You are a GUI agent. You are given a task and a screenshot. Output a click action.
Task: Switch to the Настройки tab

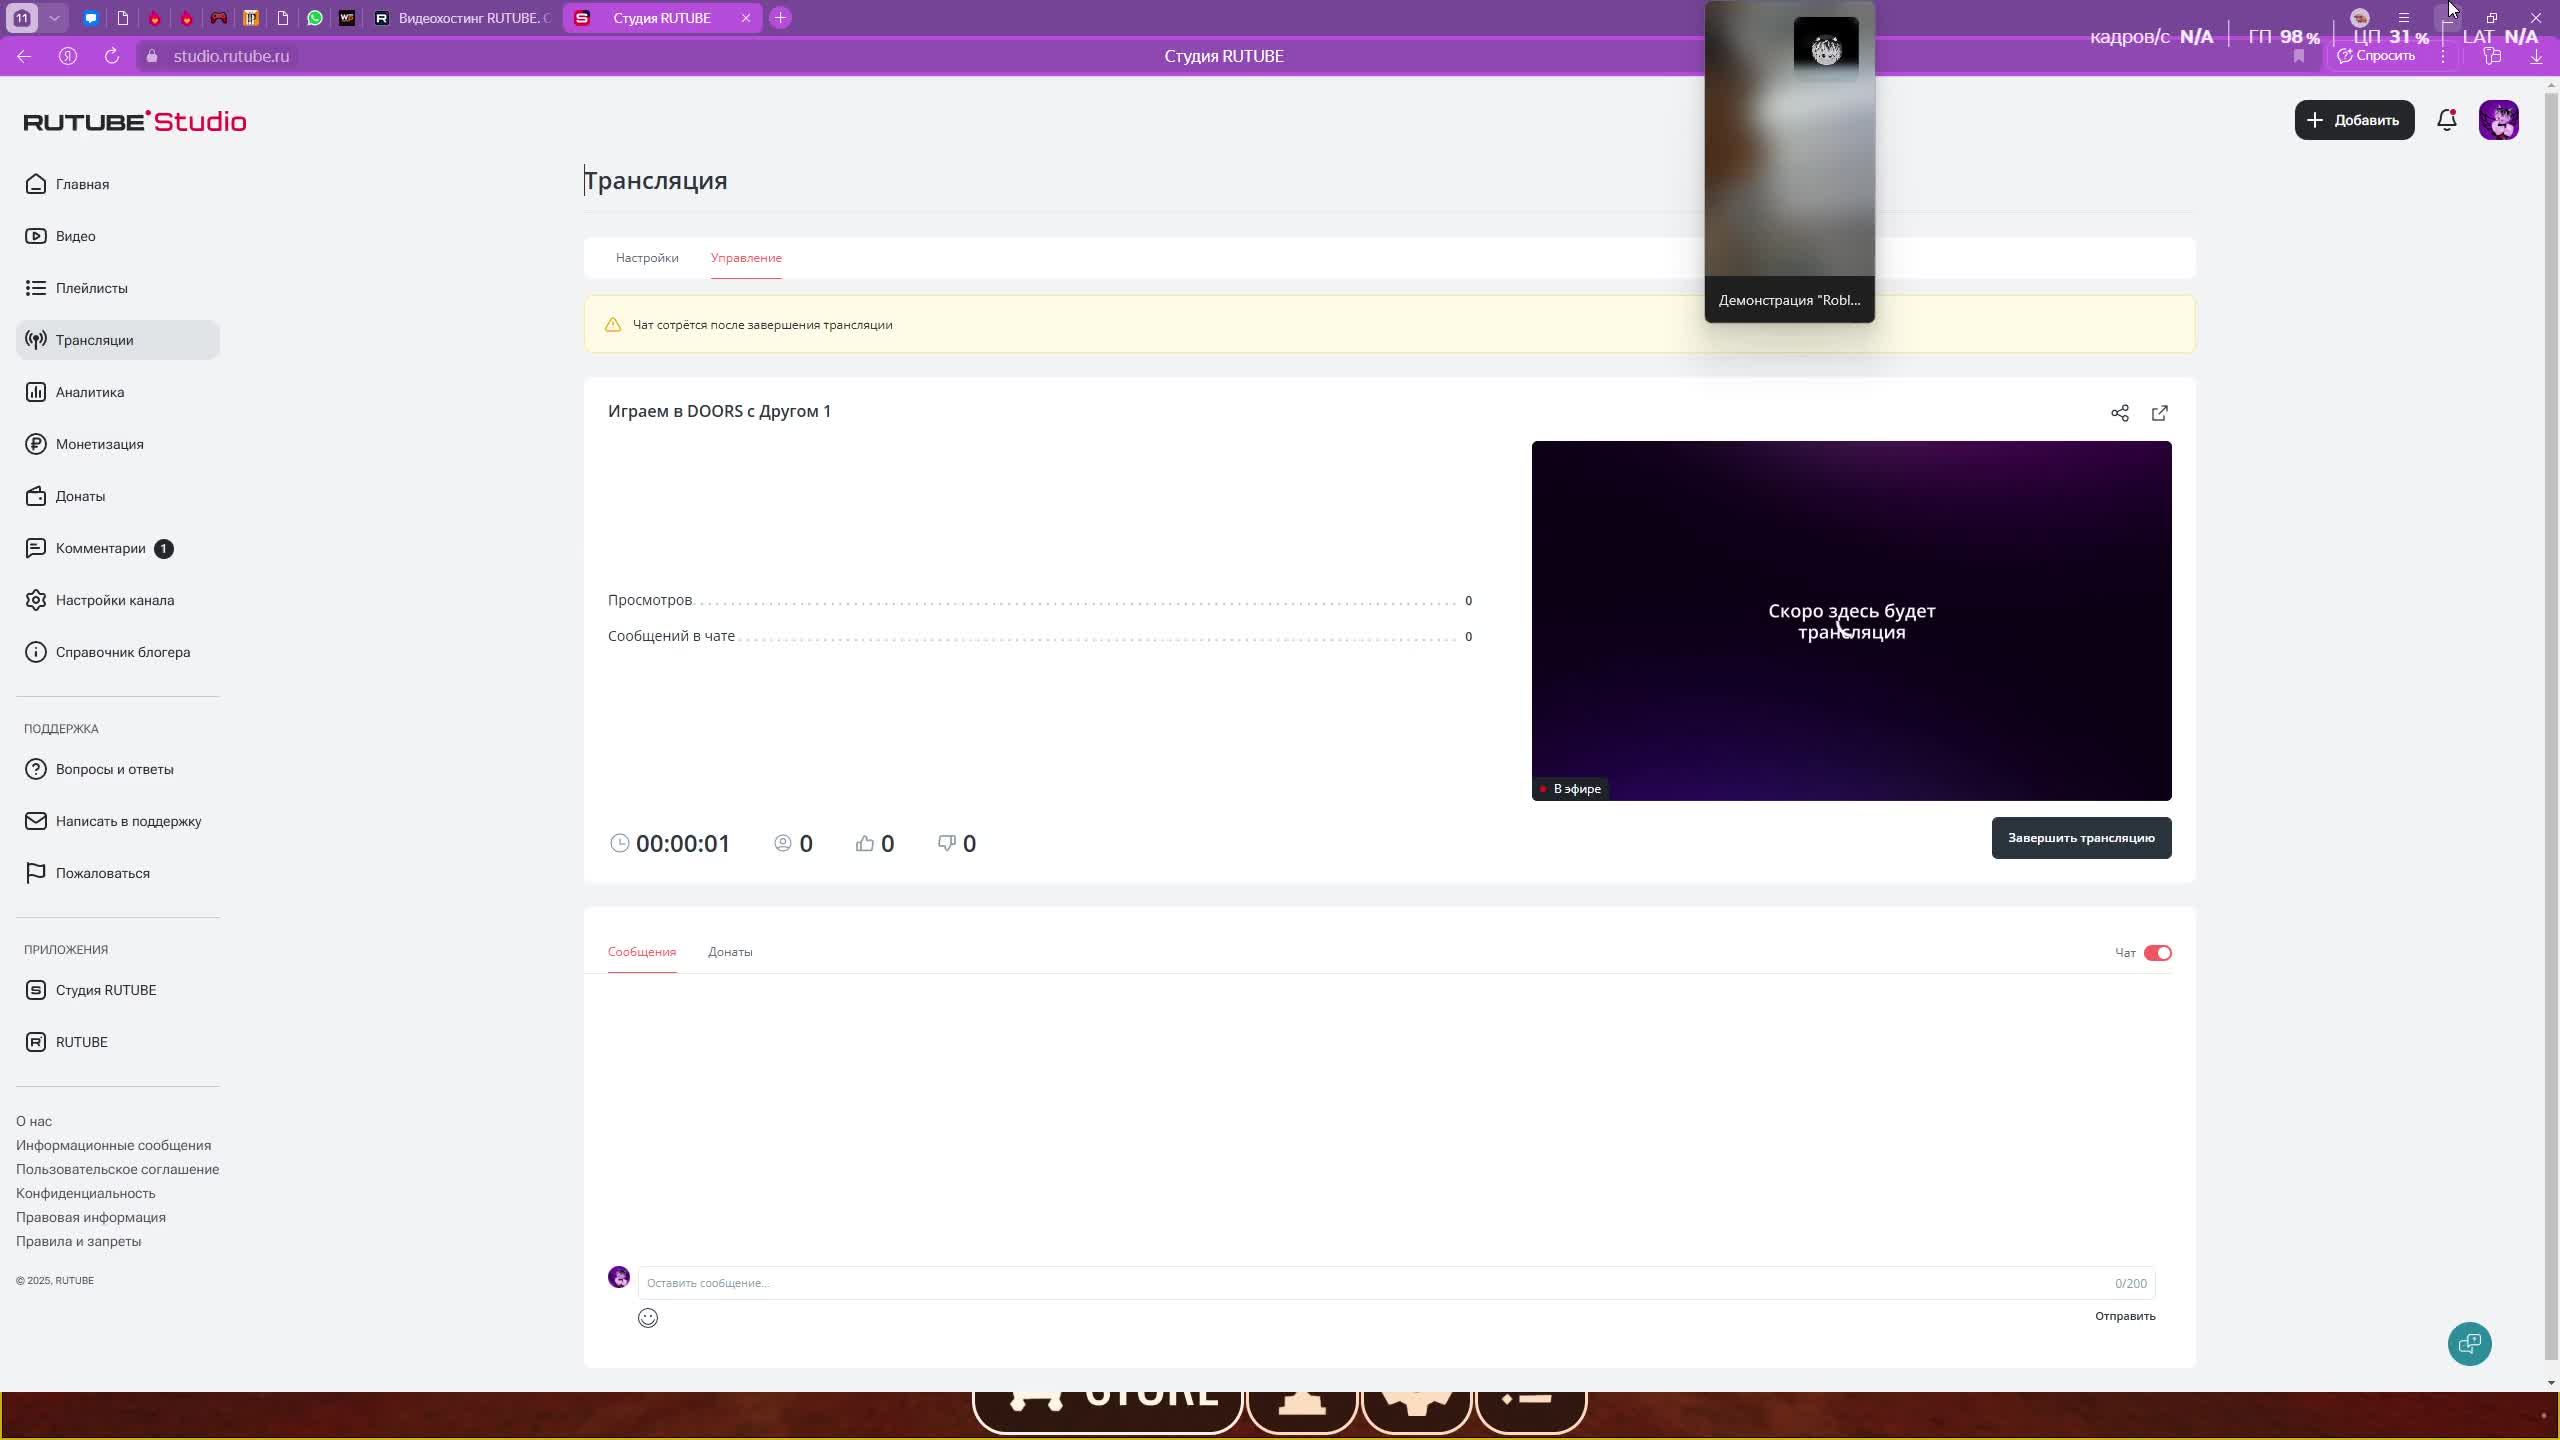point(647,258)
